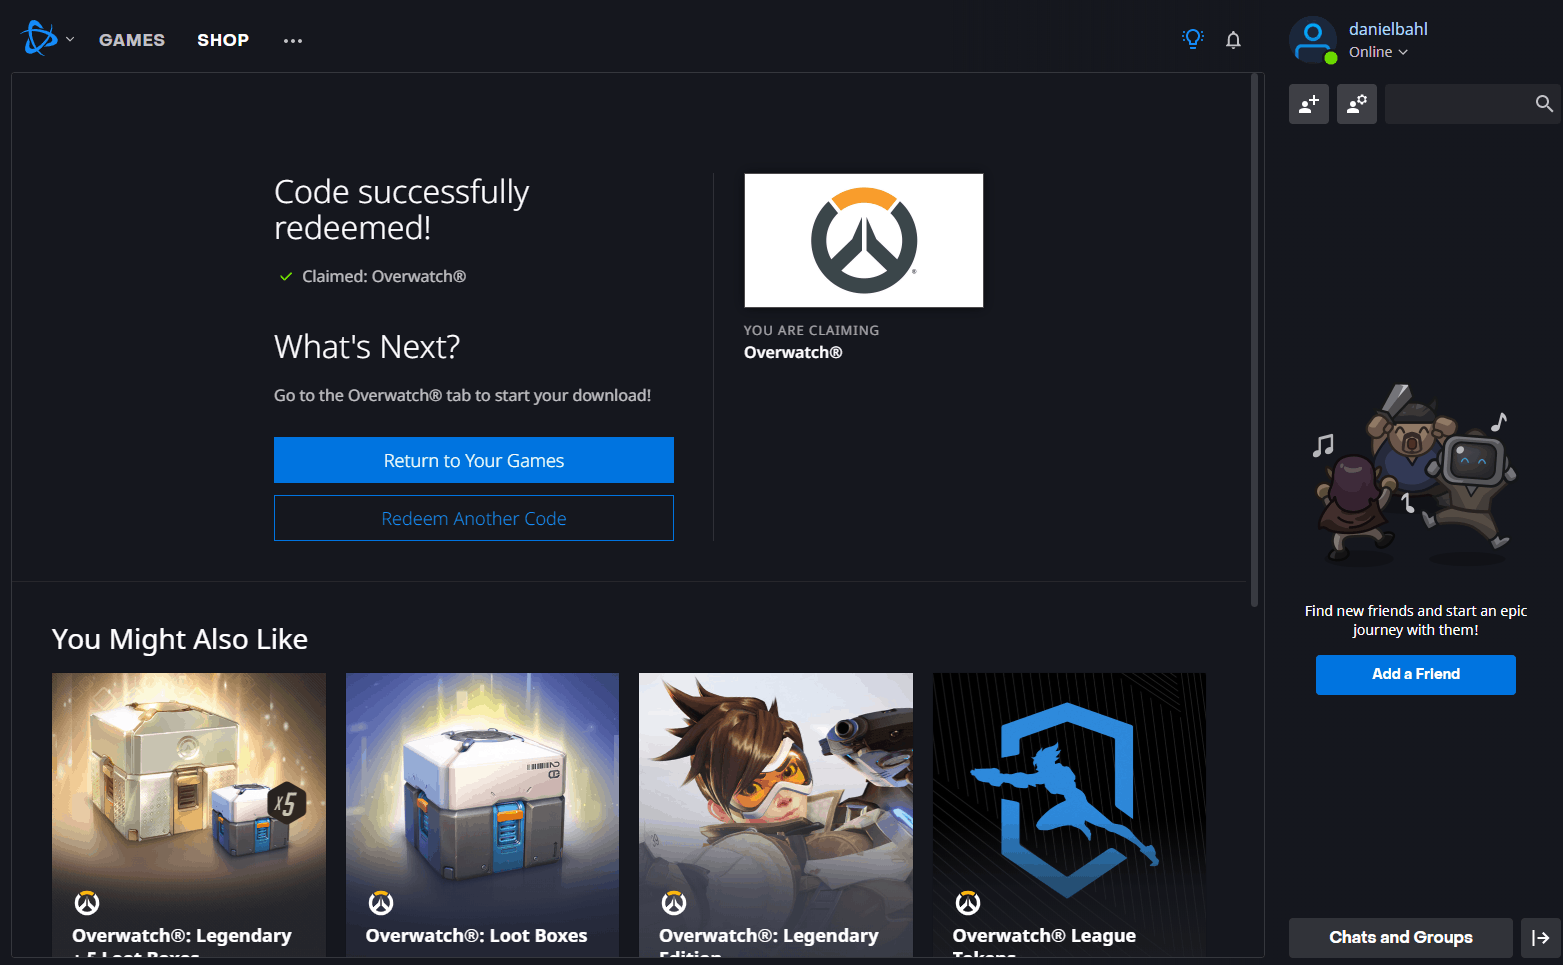The width and height of the screenshot is (1563, 965).
Task: Open the GAMES tab
Action: [x=132, y=40]
